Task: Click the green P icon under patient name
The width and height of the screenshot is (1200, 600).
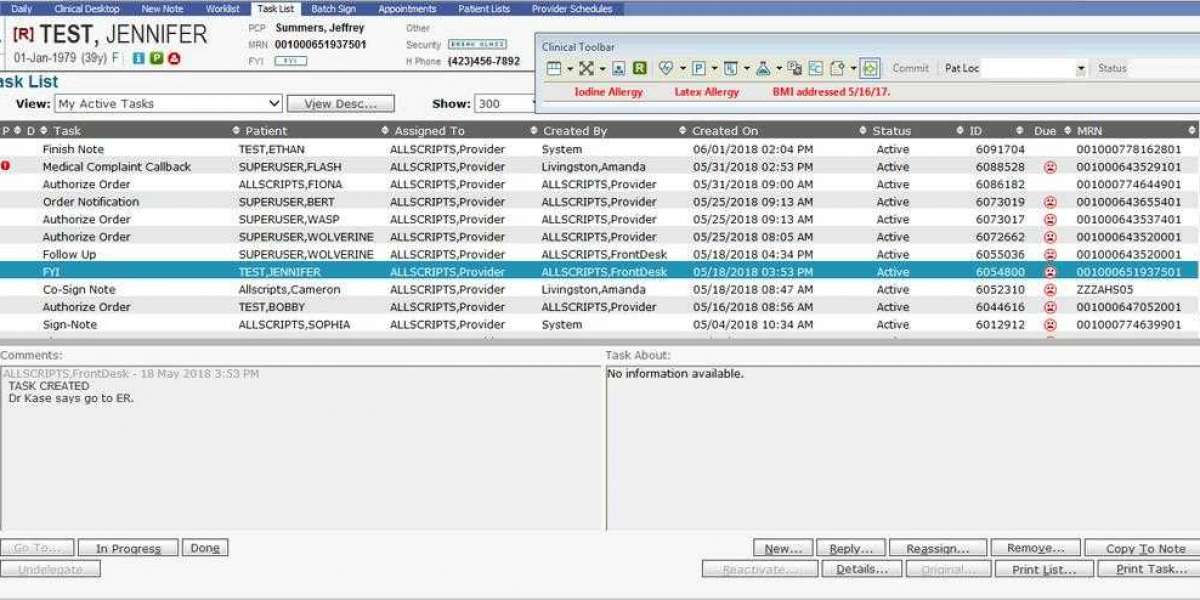Action: 156,58
